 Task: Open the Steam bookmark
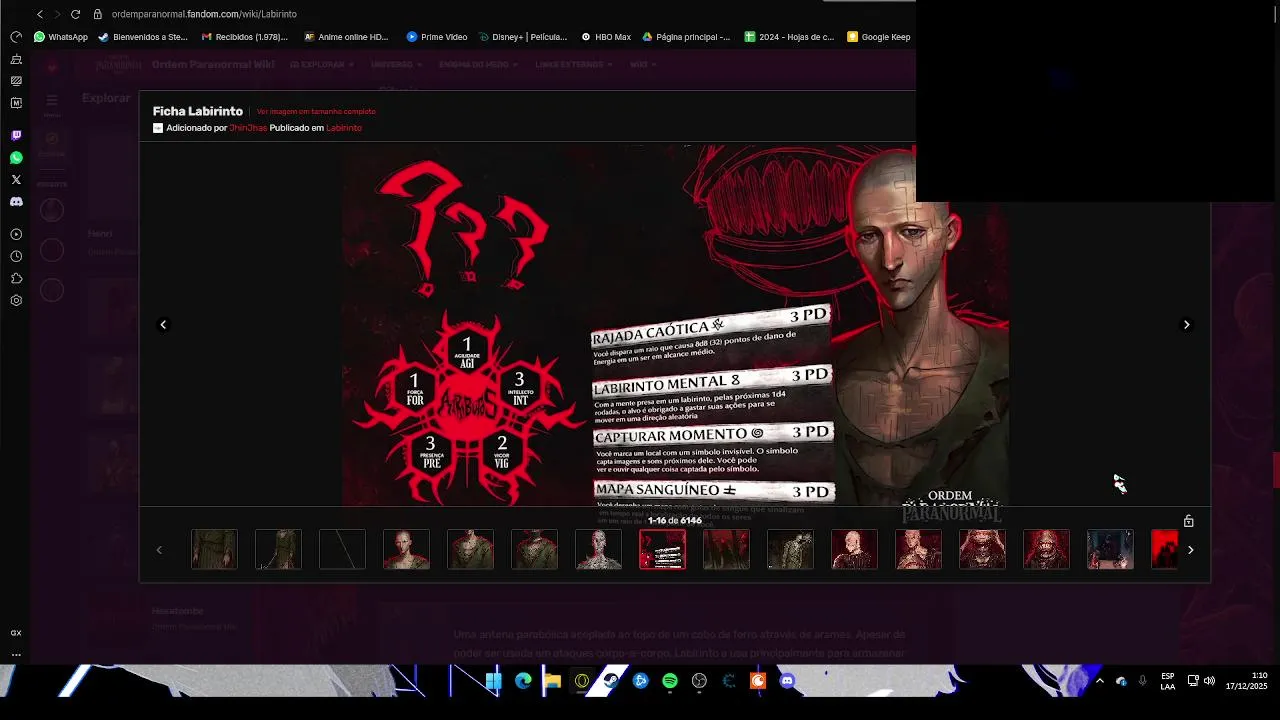142,37
